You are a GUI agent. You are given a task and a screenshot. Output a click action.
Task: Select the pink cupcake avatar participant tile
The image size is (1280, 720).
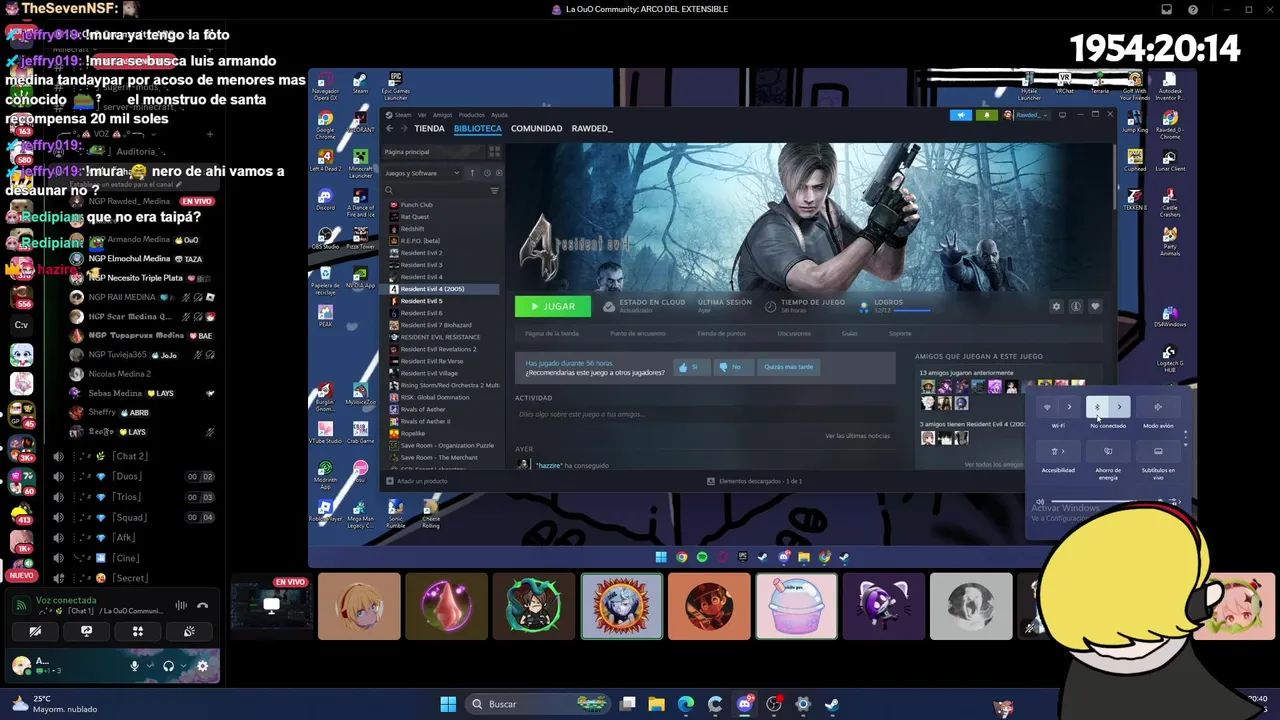[797, 606]
